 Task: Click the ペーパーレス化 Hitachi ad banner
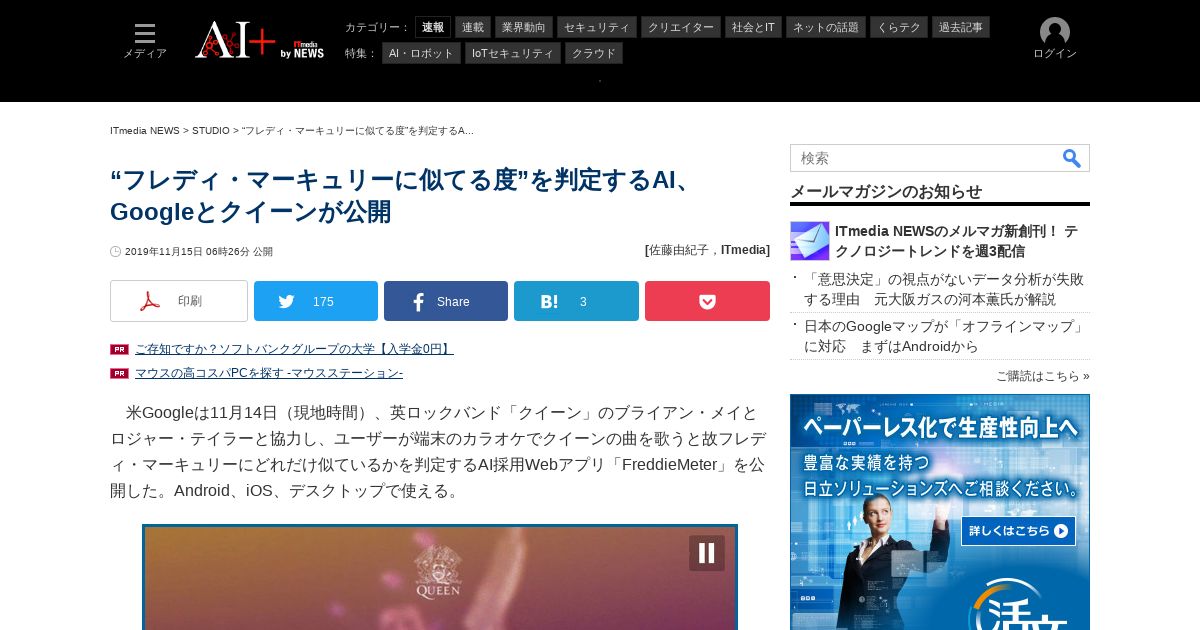tap(940, 512)
